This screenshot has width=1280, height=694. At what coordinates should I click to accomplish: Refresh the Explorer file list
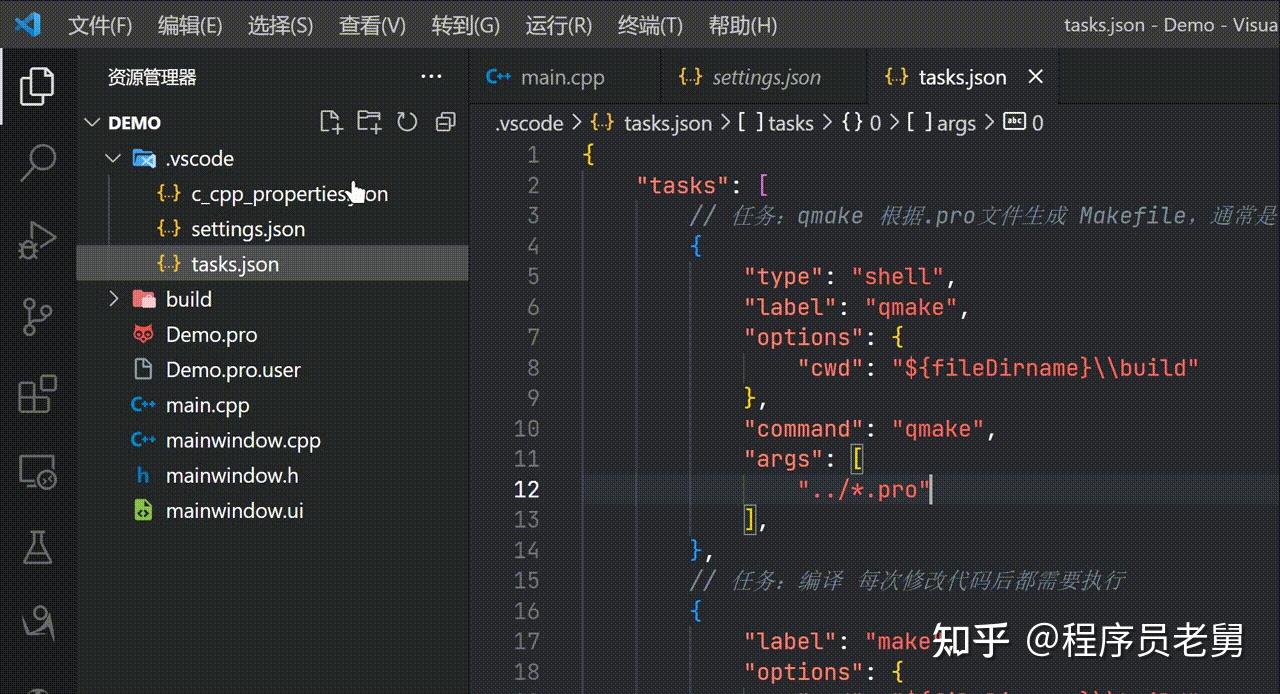point(407,121)
